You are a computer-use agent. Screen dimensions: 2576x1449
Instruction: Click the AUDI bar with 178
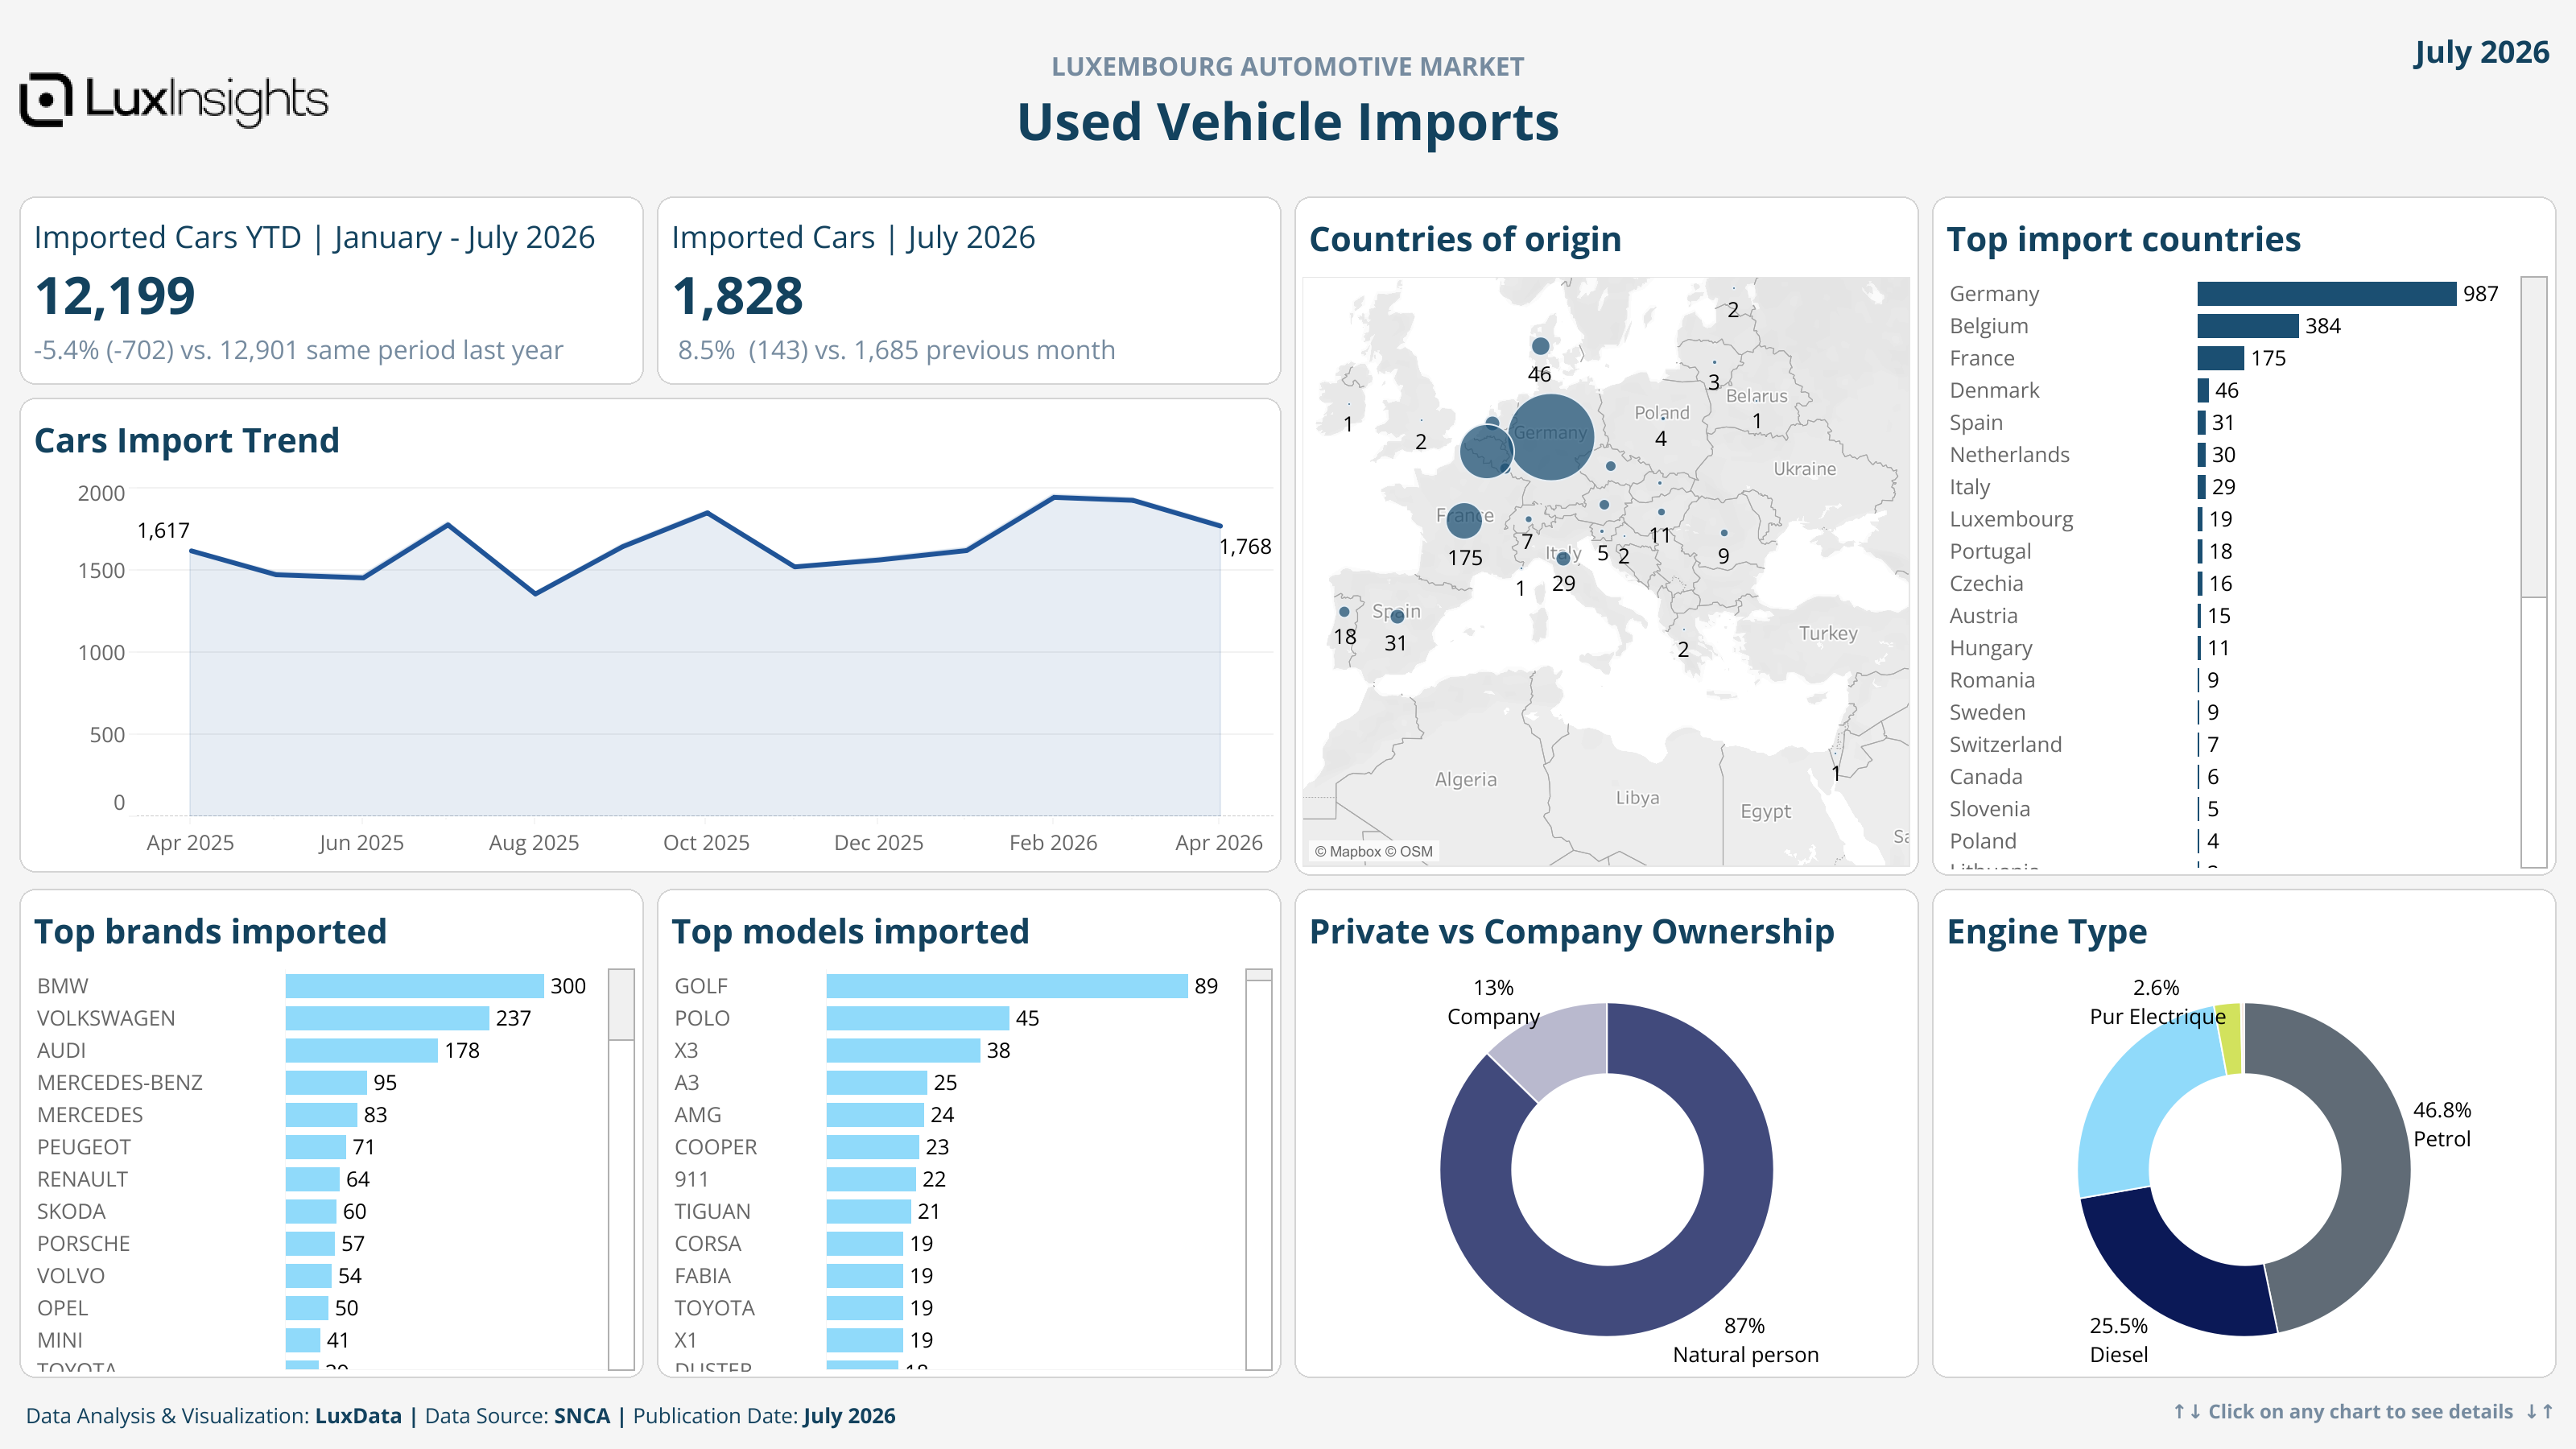361,1050
